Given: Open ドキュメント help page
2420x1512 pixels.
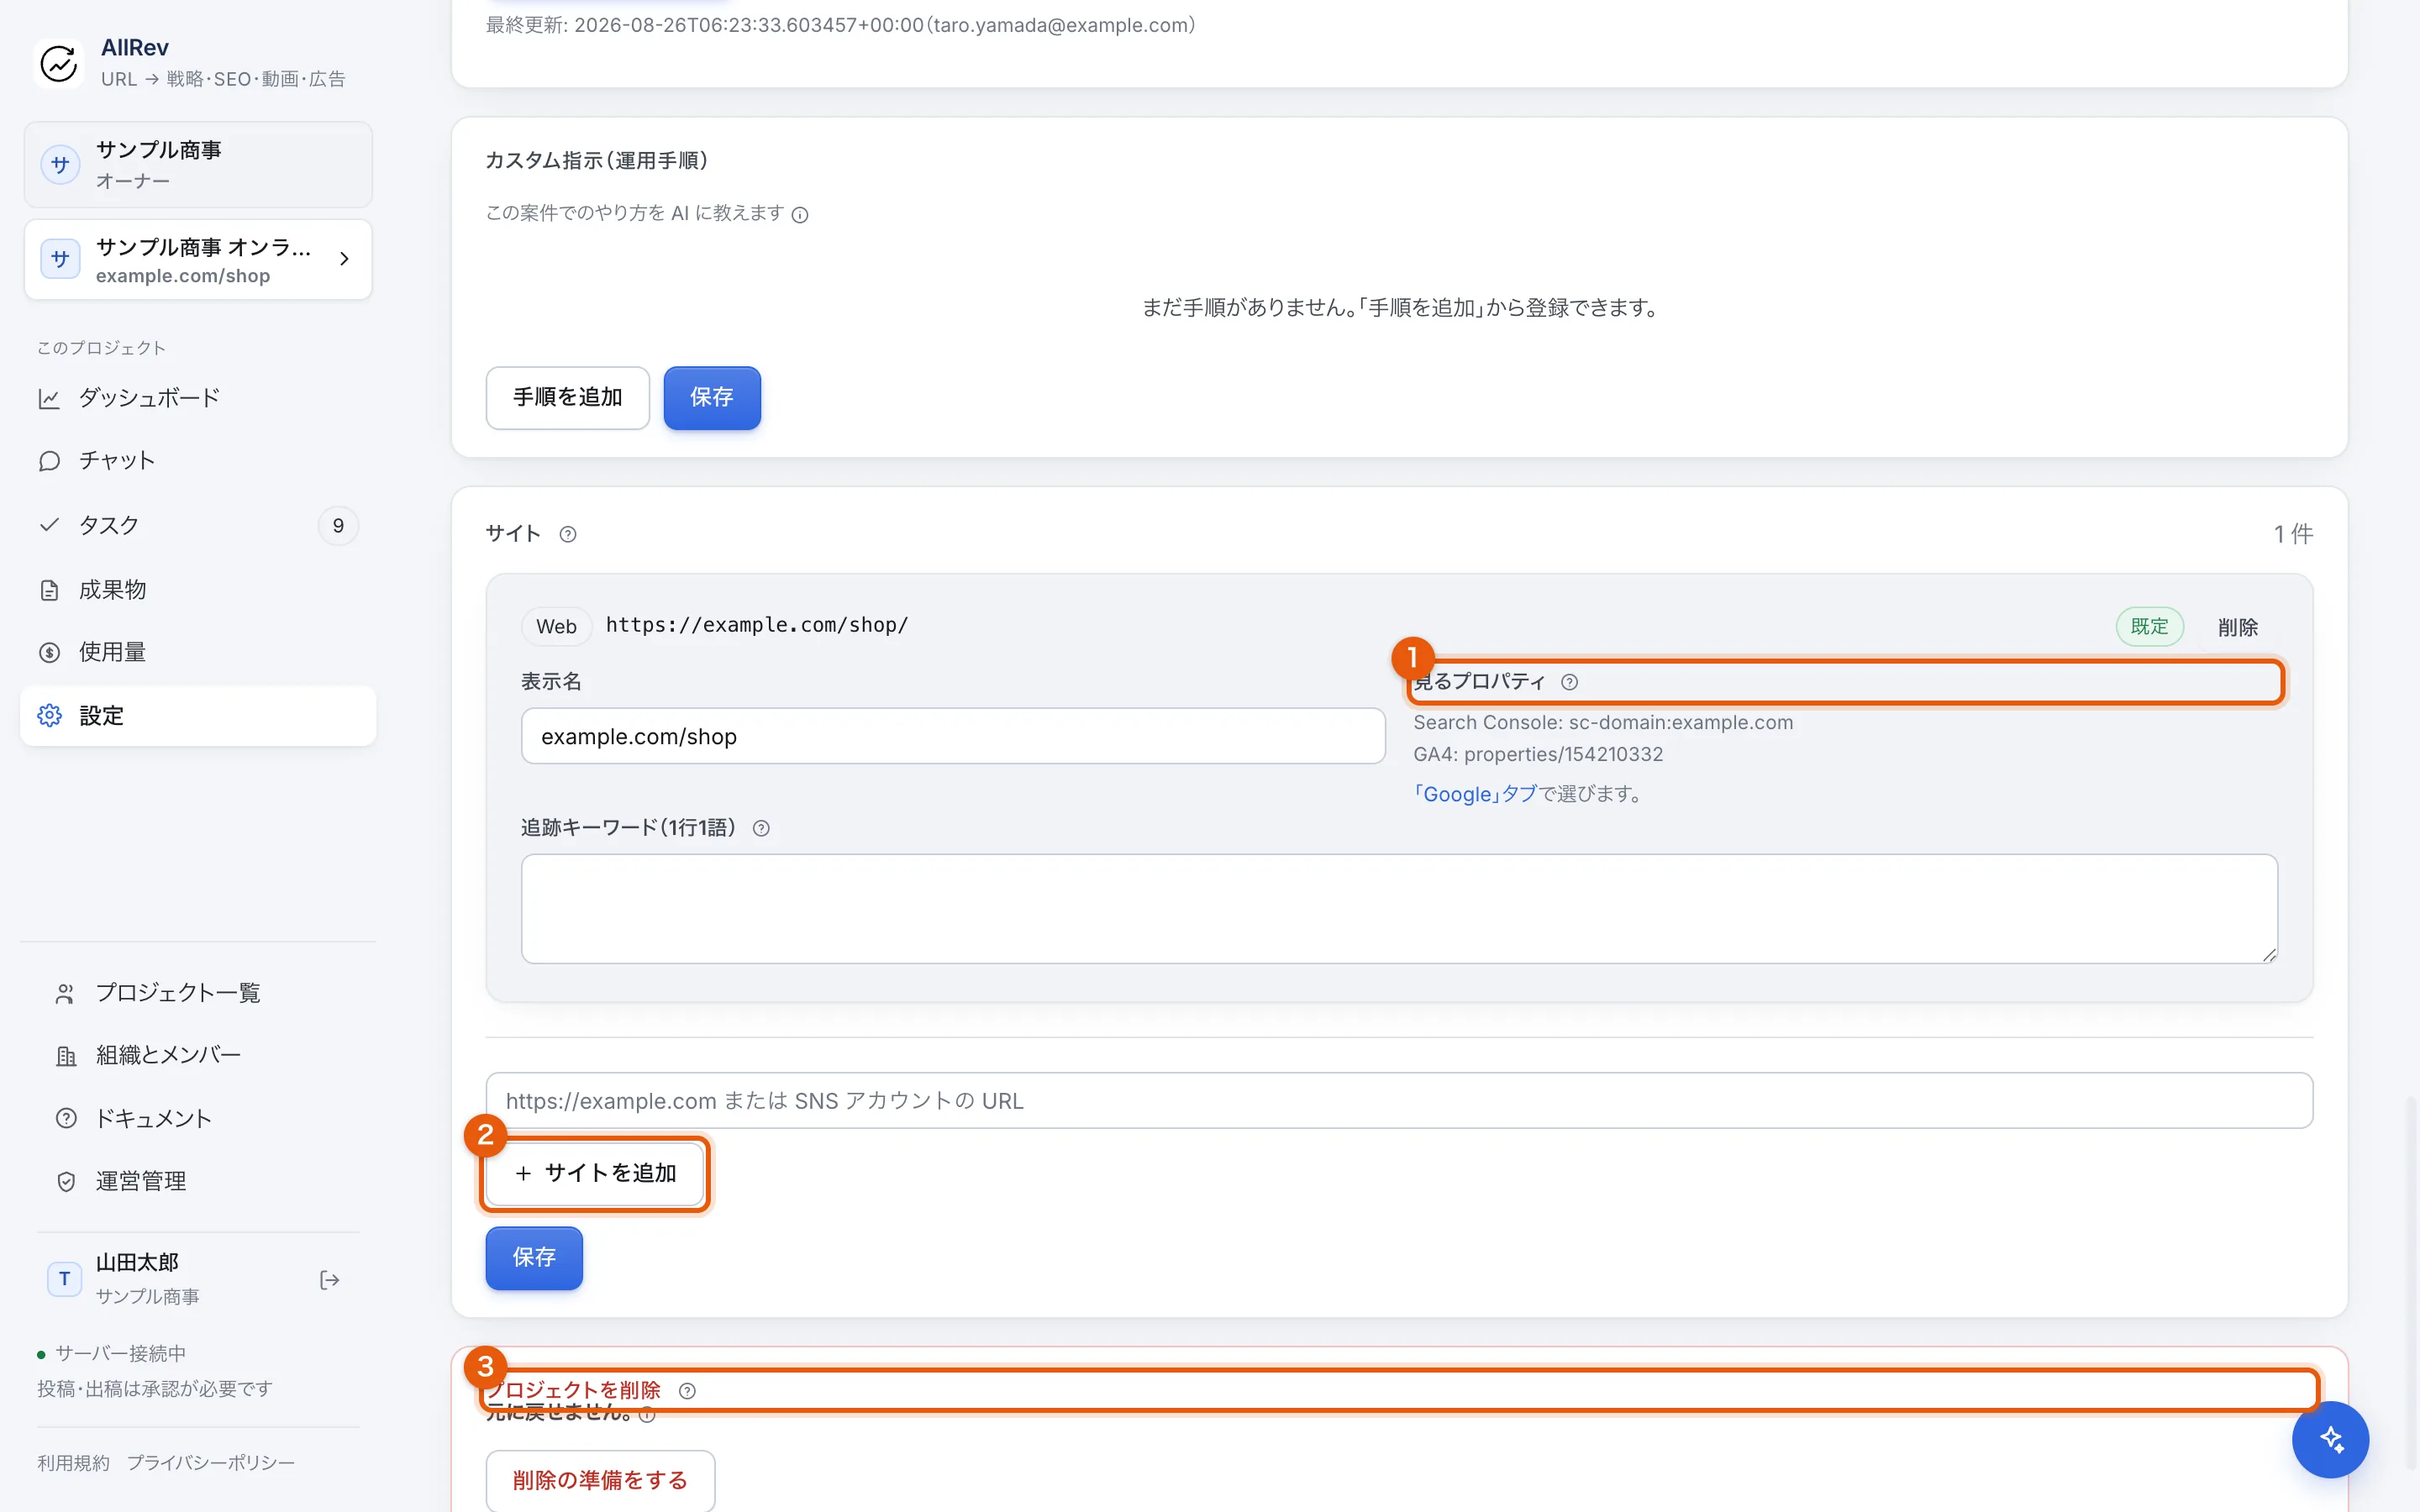Looking at the screenshot, I should pyautogui.click(x=198, y=1118).
